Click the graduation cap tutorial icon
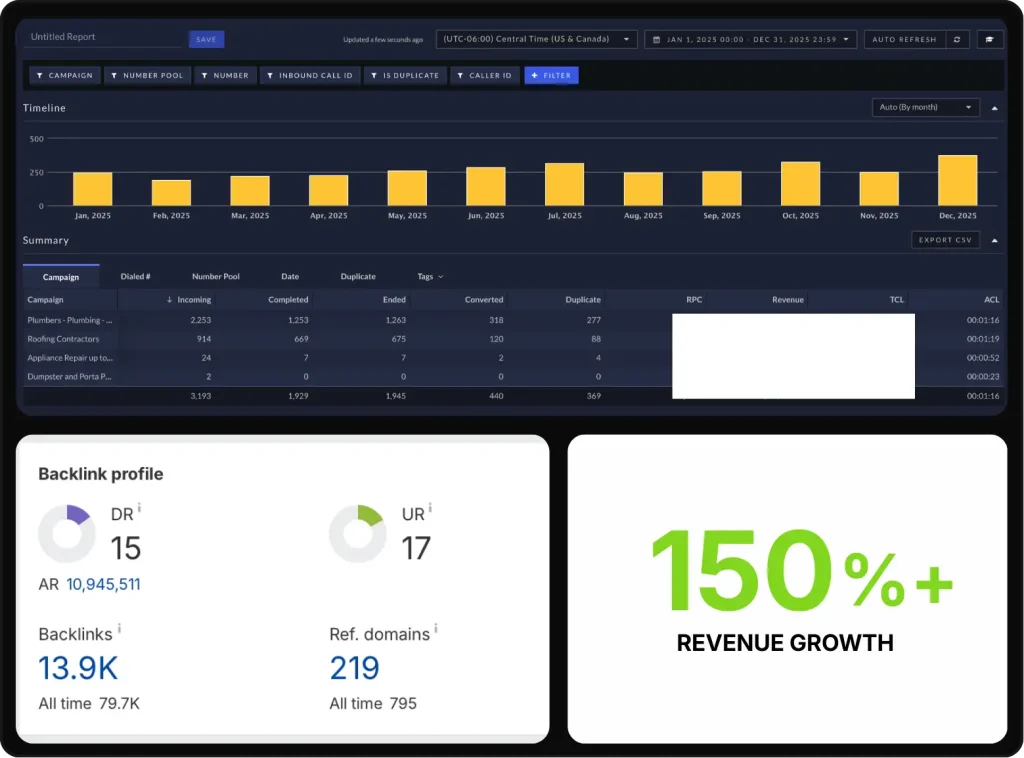This screenshot has width=1024, height=758. point(989,39)
